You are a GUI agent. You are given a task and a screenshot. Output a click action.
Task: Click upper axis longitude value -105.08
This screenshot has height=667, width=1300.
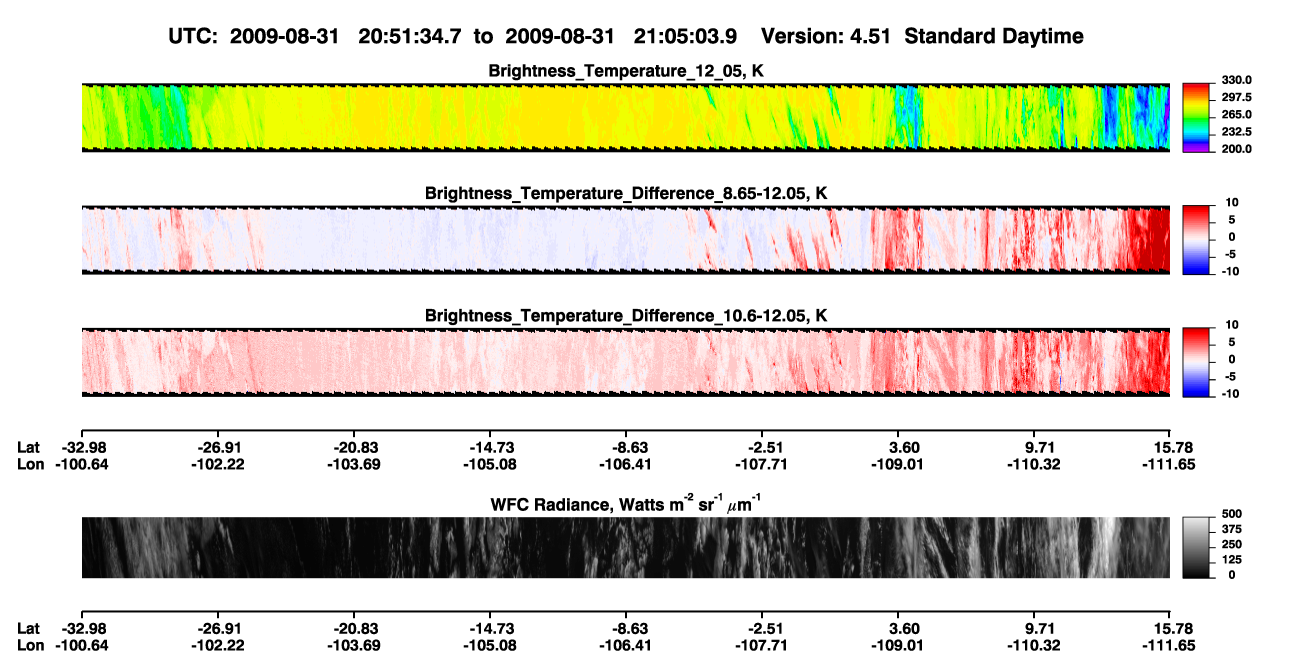[x=489, y=464]
